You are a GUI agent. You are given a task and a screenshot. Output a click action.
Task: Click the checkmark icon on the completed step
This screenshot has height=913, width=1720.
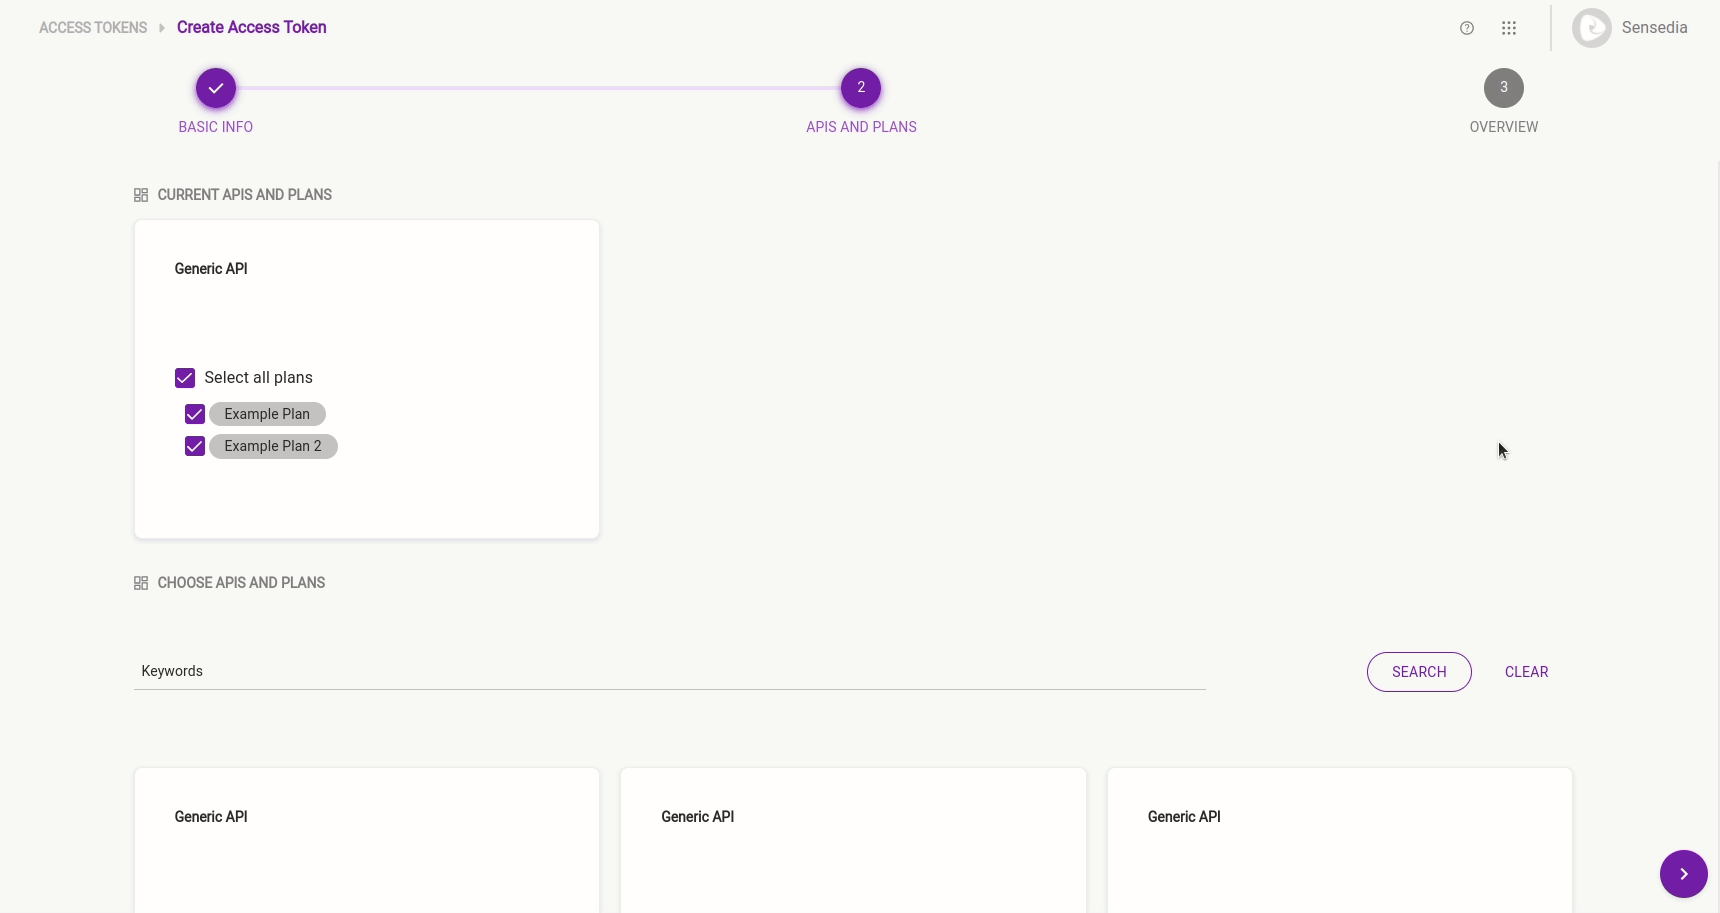click(215, 88)
